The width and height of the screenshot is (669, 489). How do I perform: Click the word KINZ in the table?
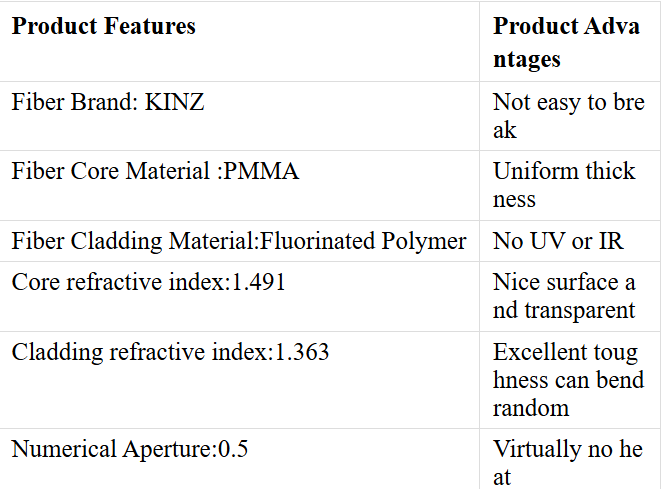pyautogui.click(x=175, y=102)
